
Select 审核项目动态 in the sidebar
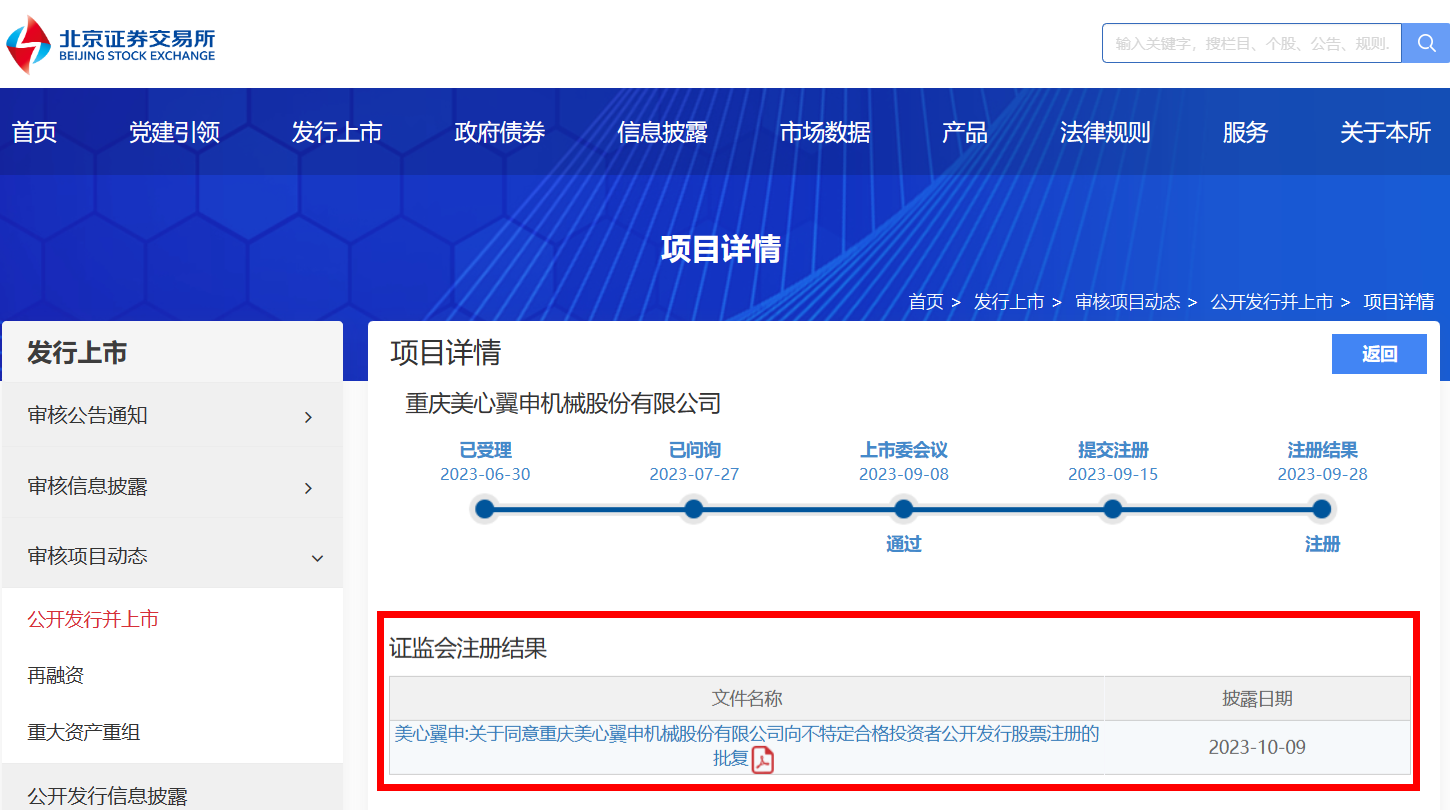point(88,556)
